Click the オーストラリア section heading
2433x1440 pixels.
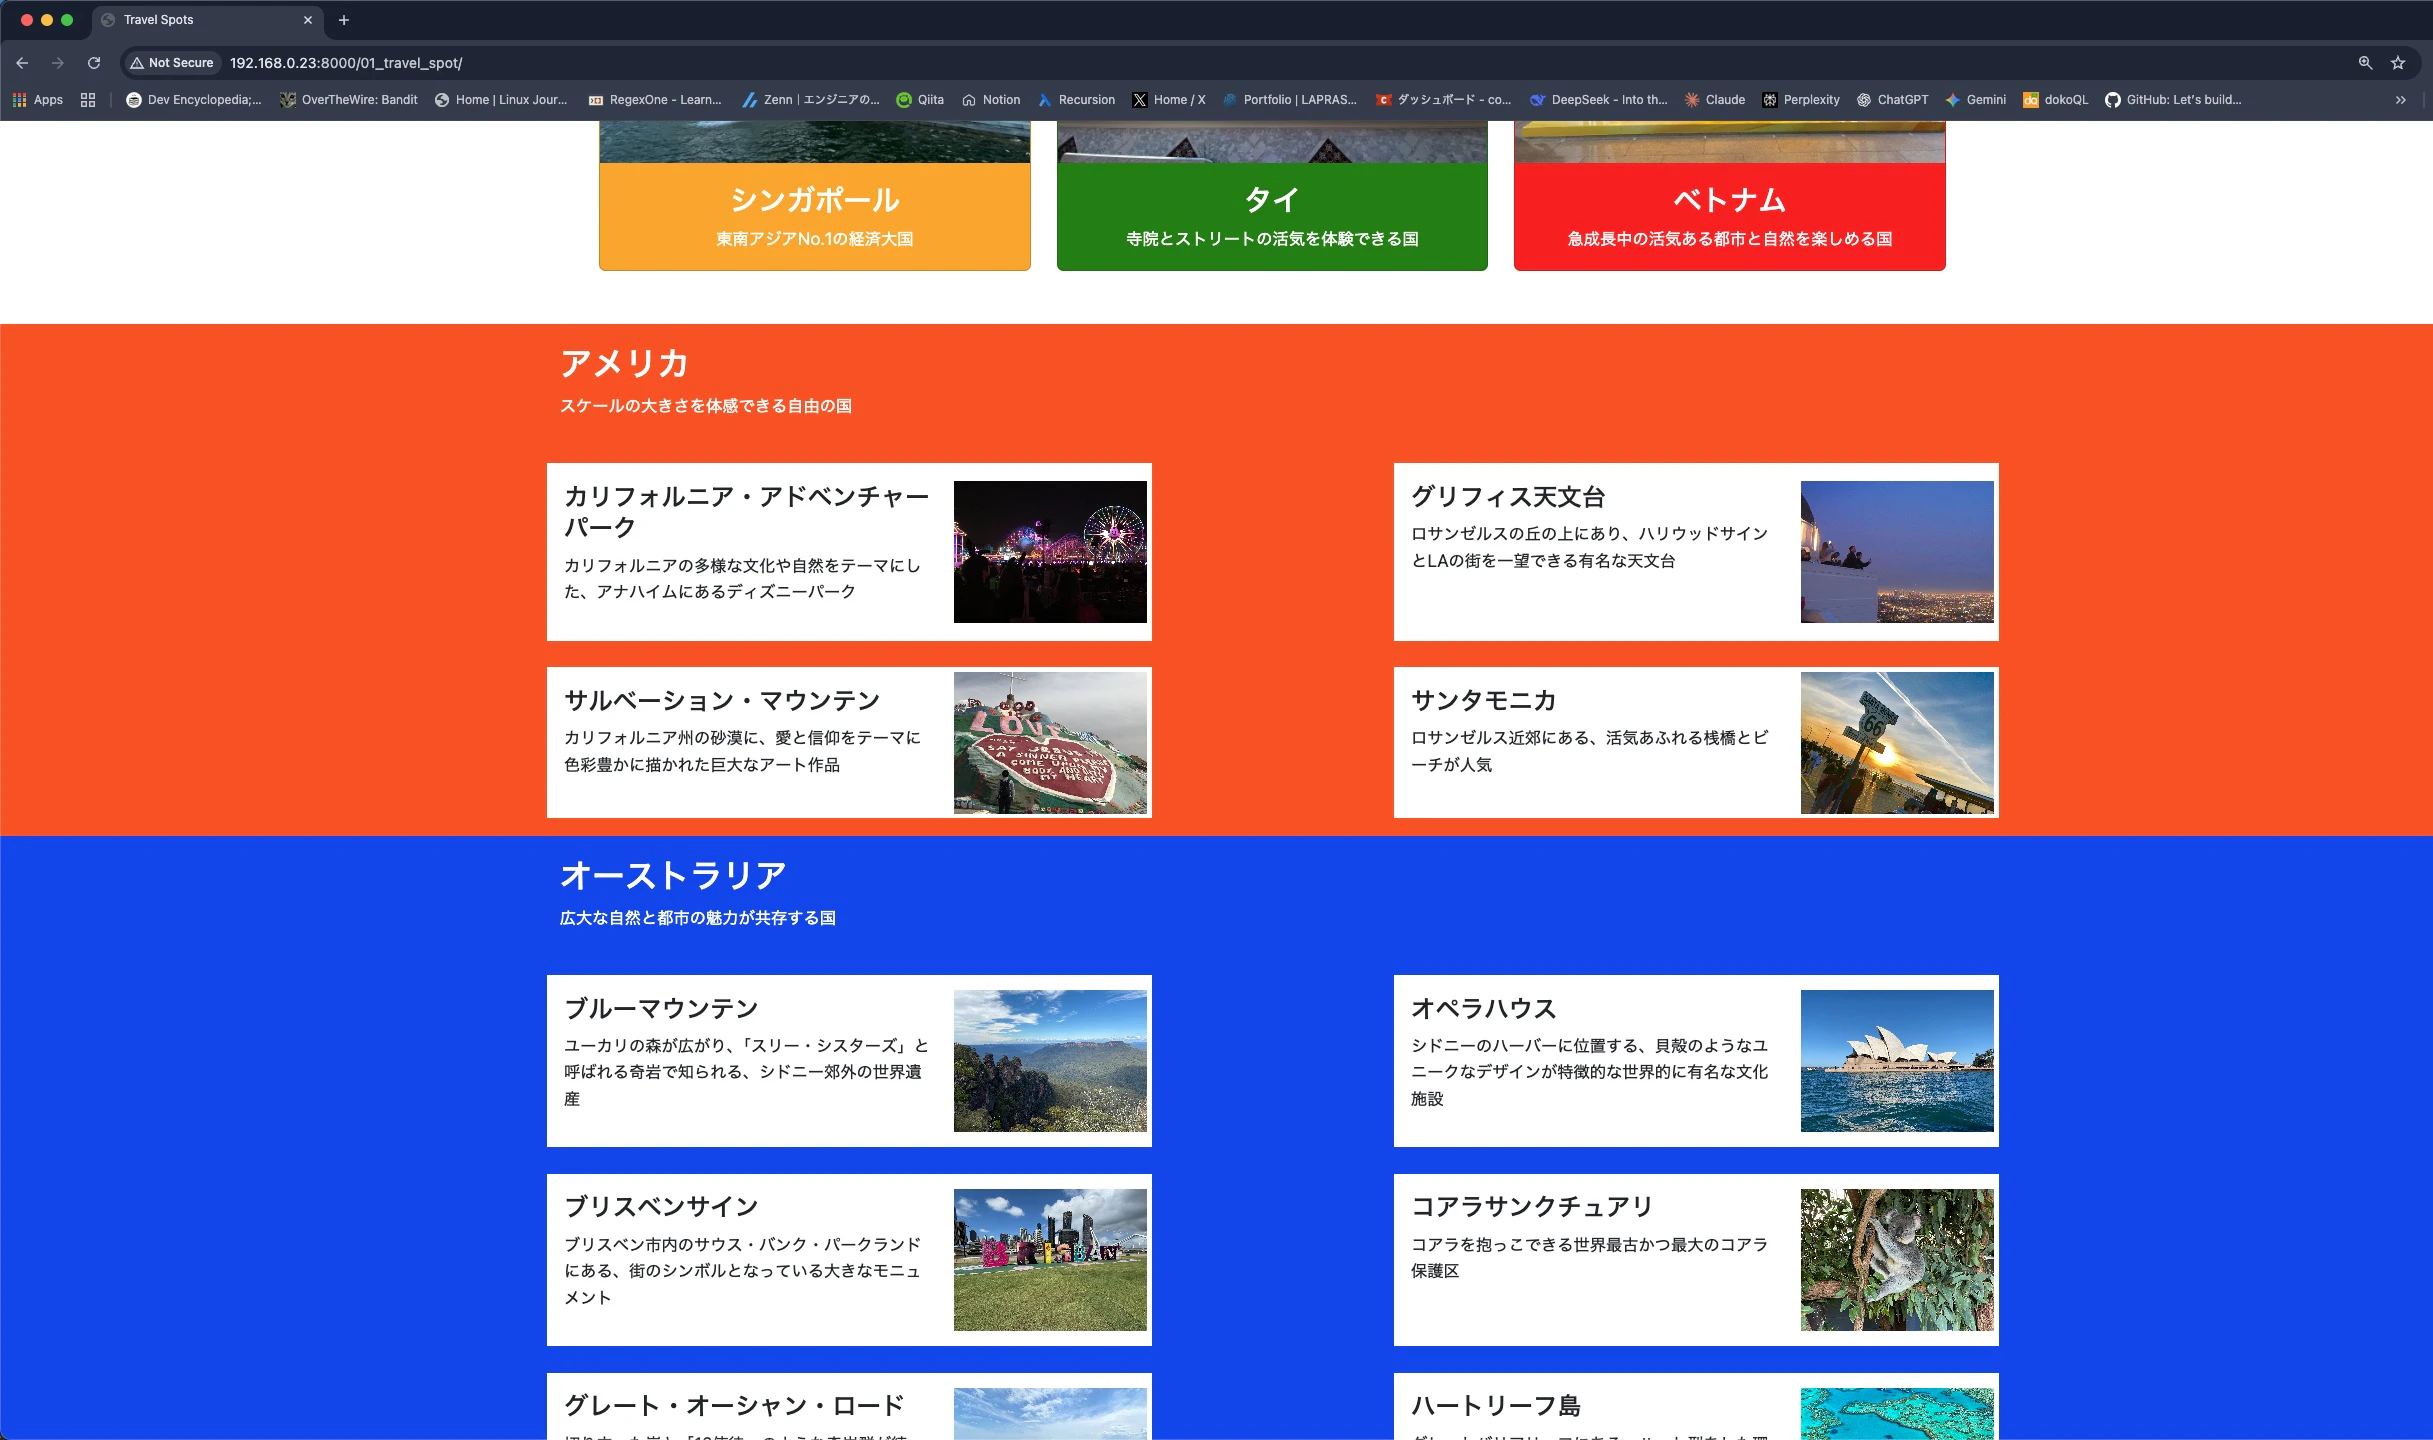click(673, 875)
